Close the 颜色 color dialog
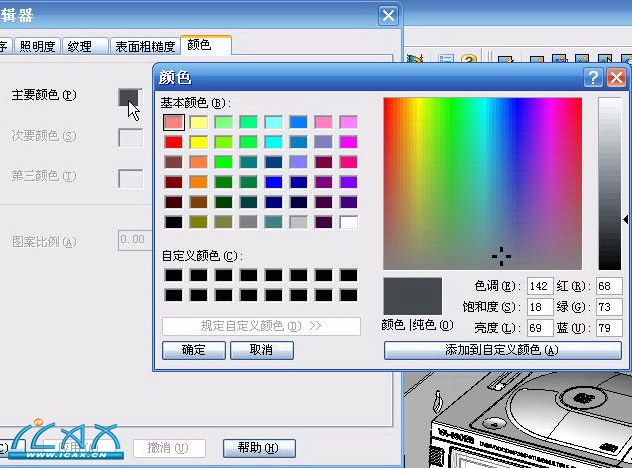Image resolution: width=632 pixels, height=468 pixels. tap(616, 77)
